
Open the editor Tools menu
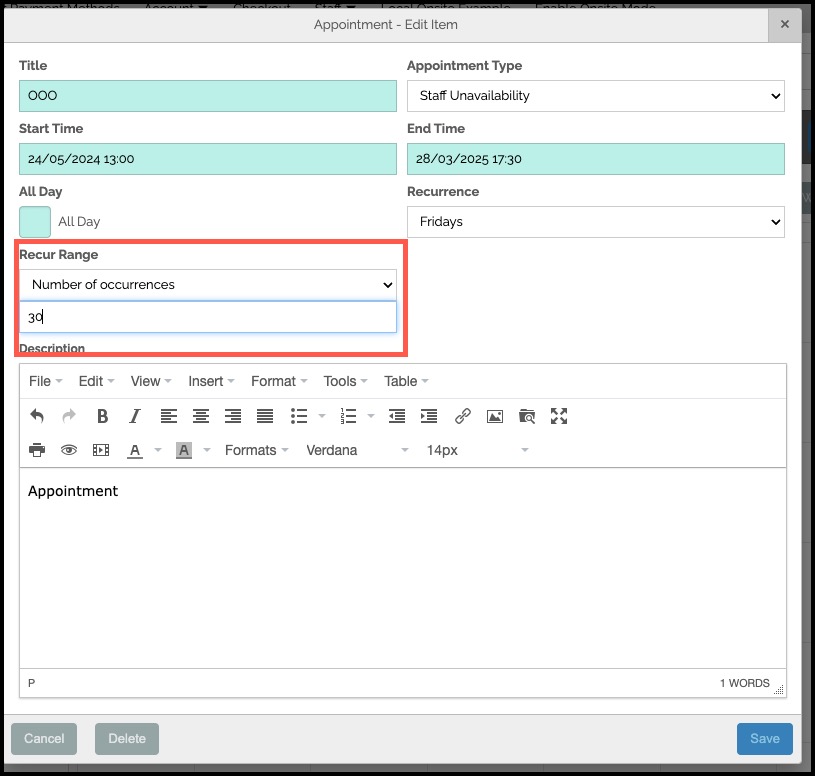tap(345, 381)
